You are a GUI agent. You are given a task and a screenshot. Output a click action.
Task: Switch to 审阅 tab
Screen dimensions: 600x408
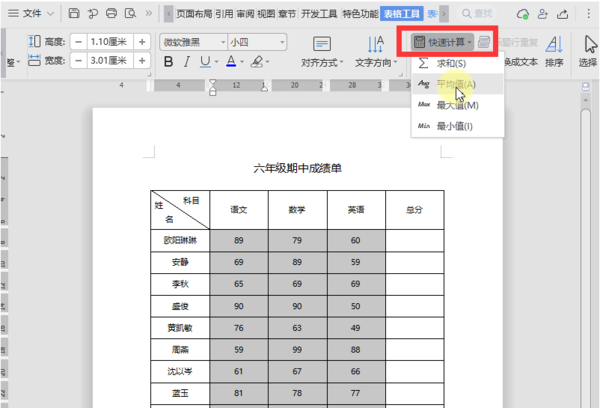coord(245,14)
